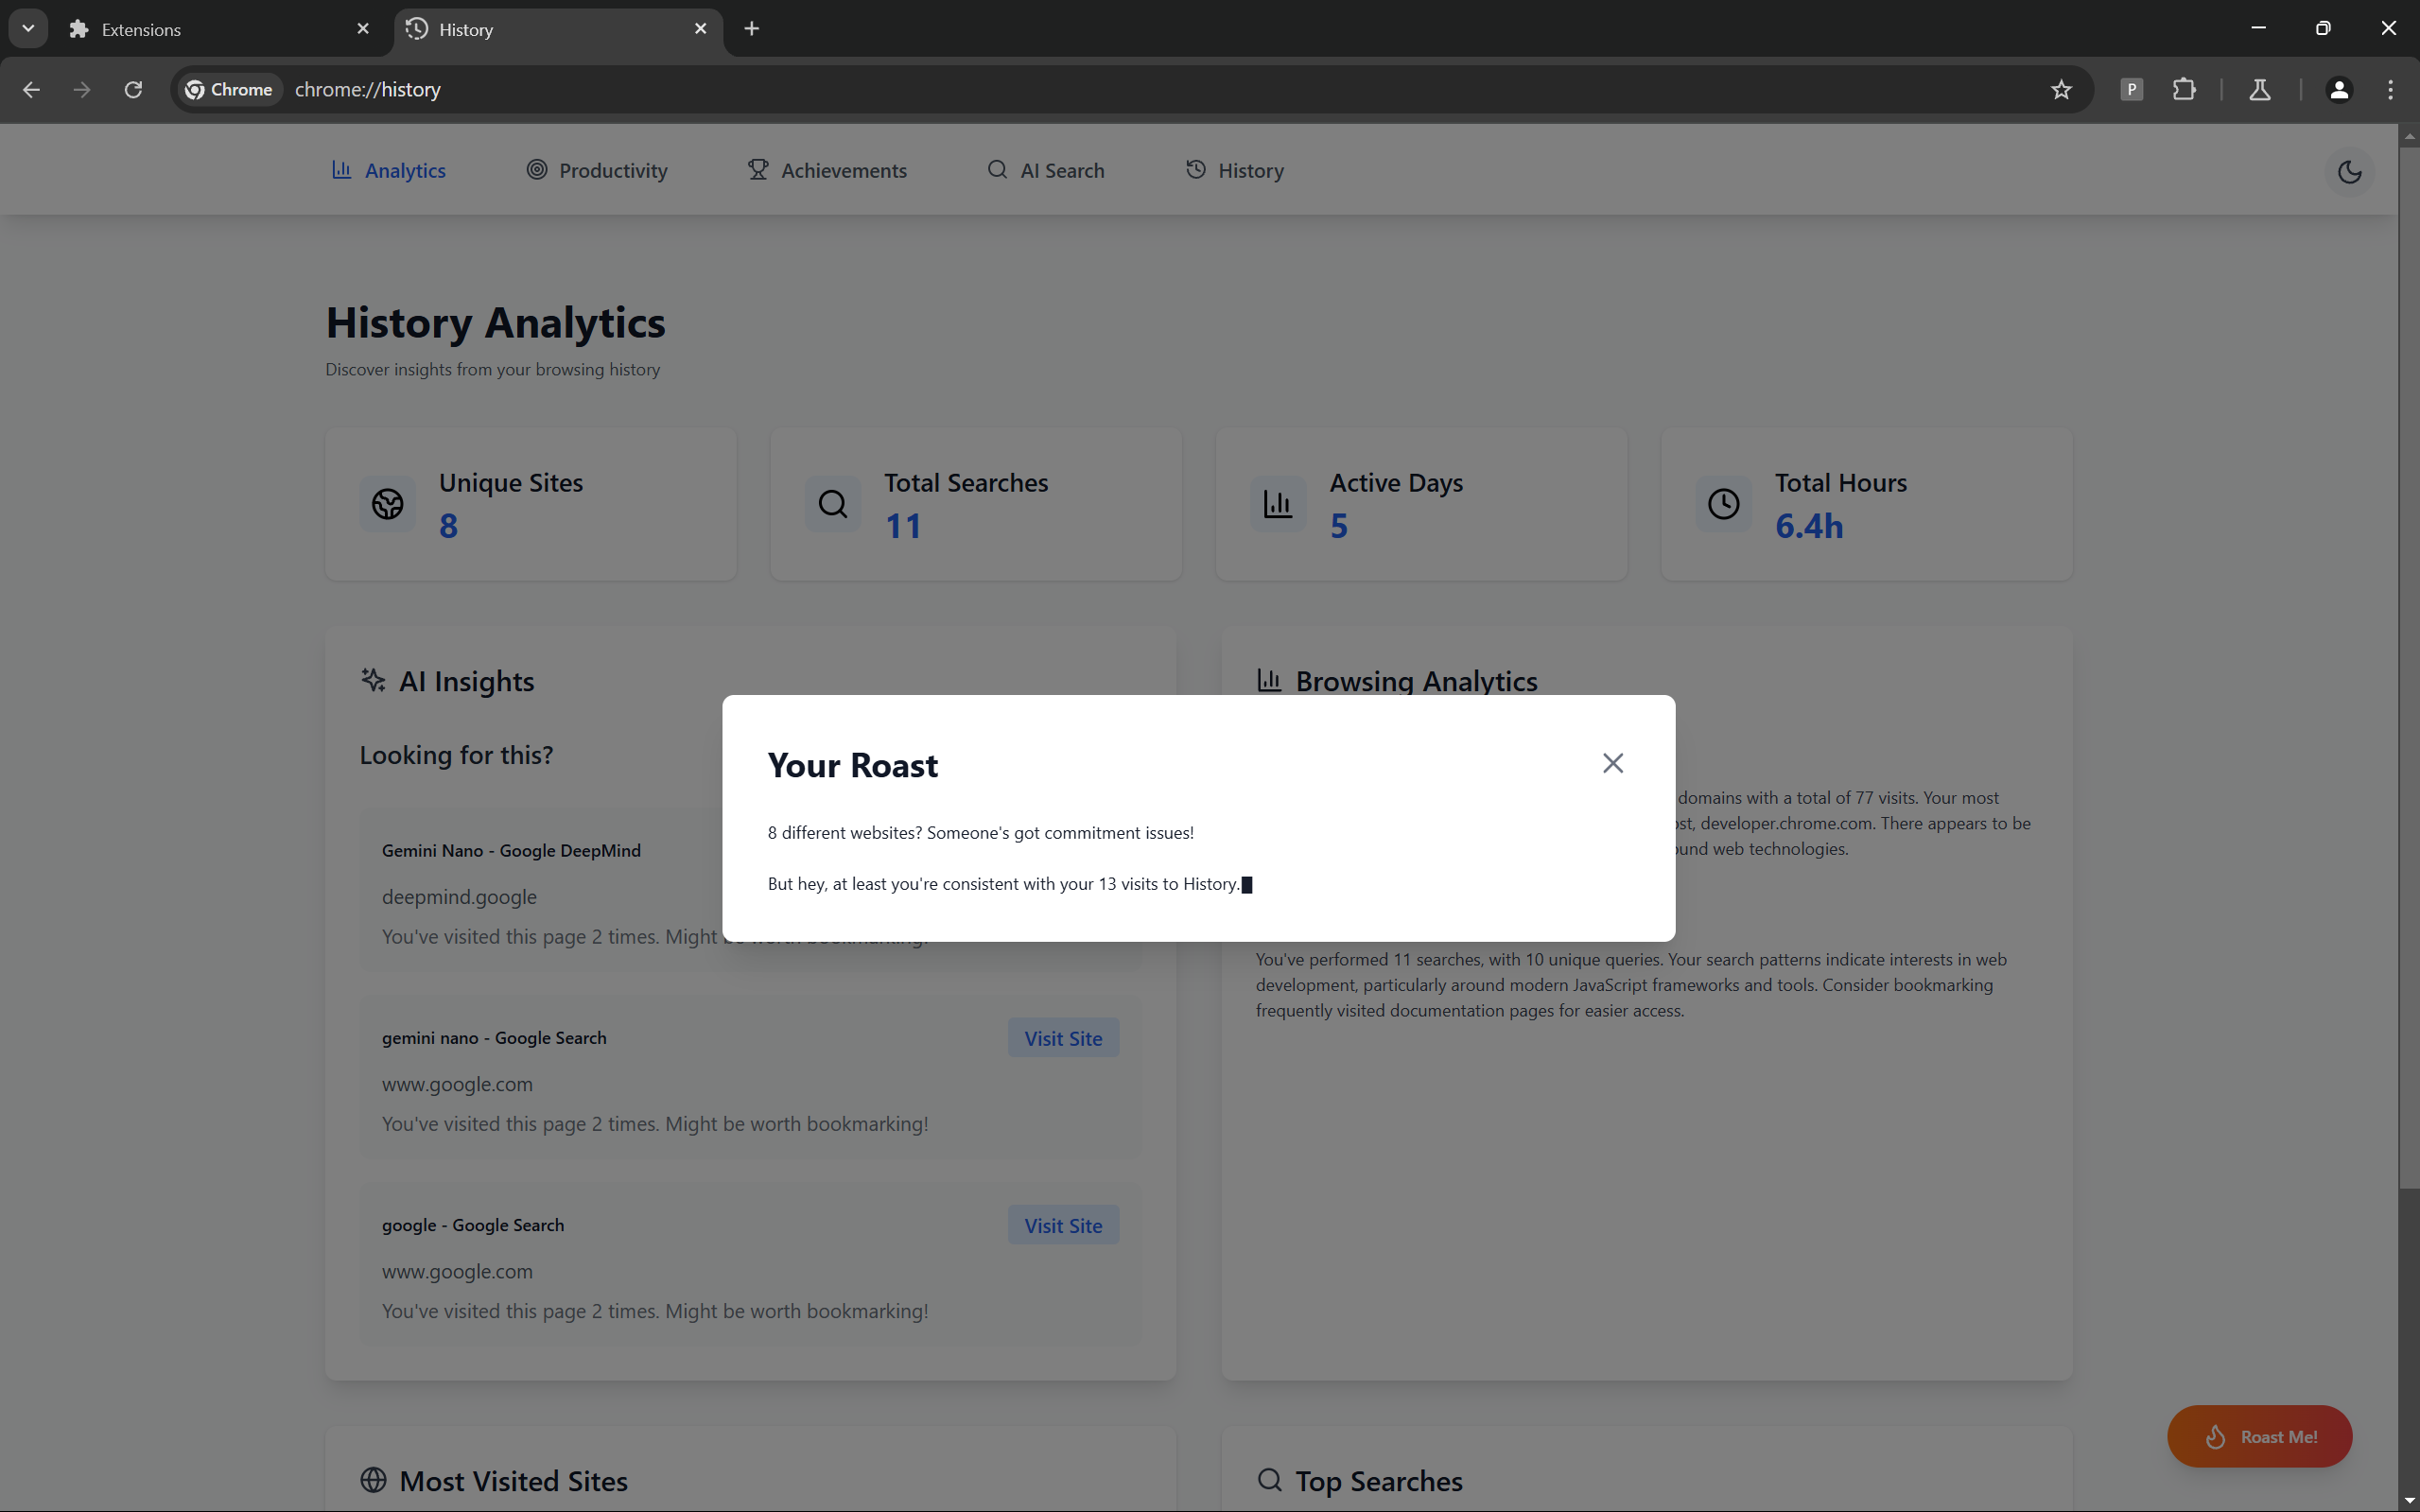Go to the History nav tab
This screenshot has width=2420, height=1512.
click(x=1235, y=171)
